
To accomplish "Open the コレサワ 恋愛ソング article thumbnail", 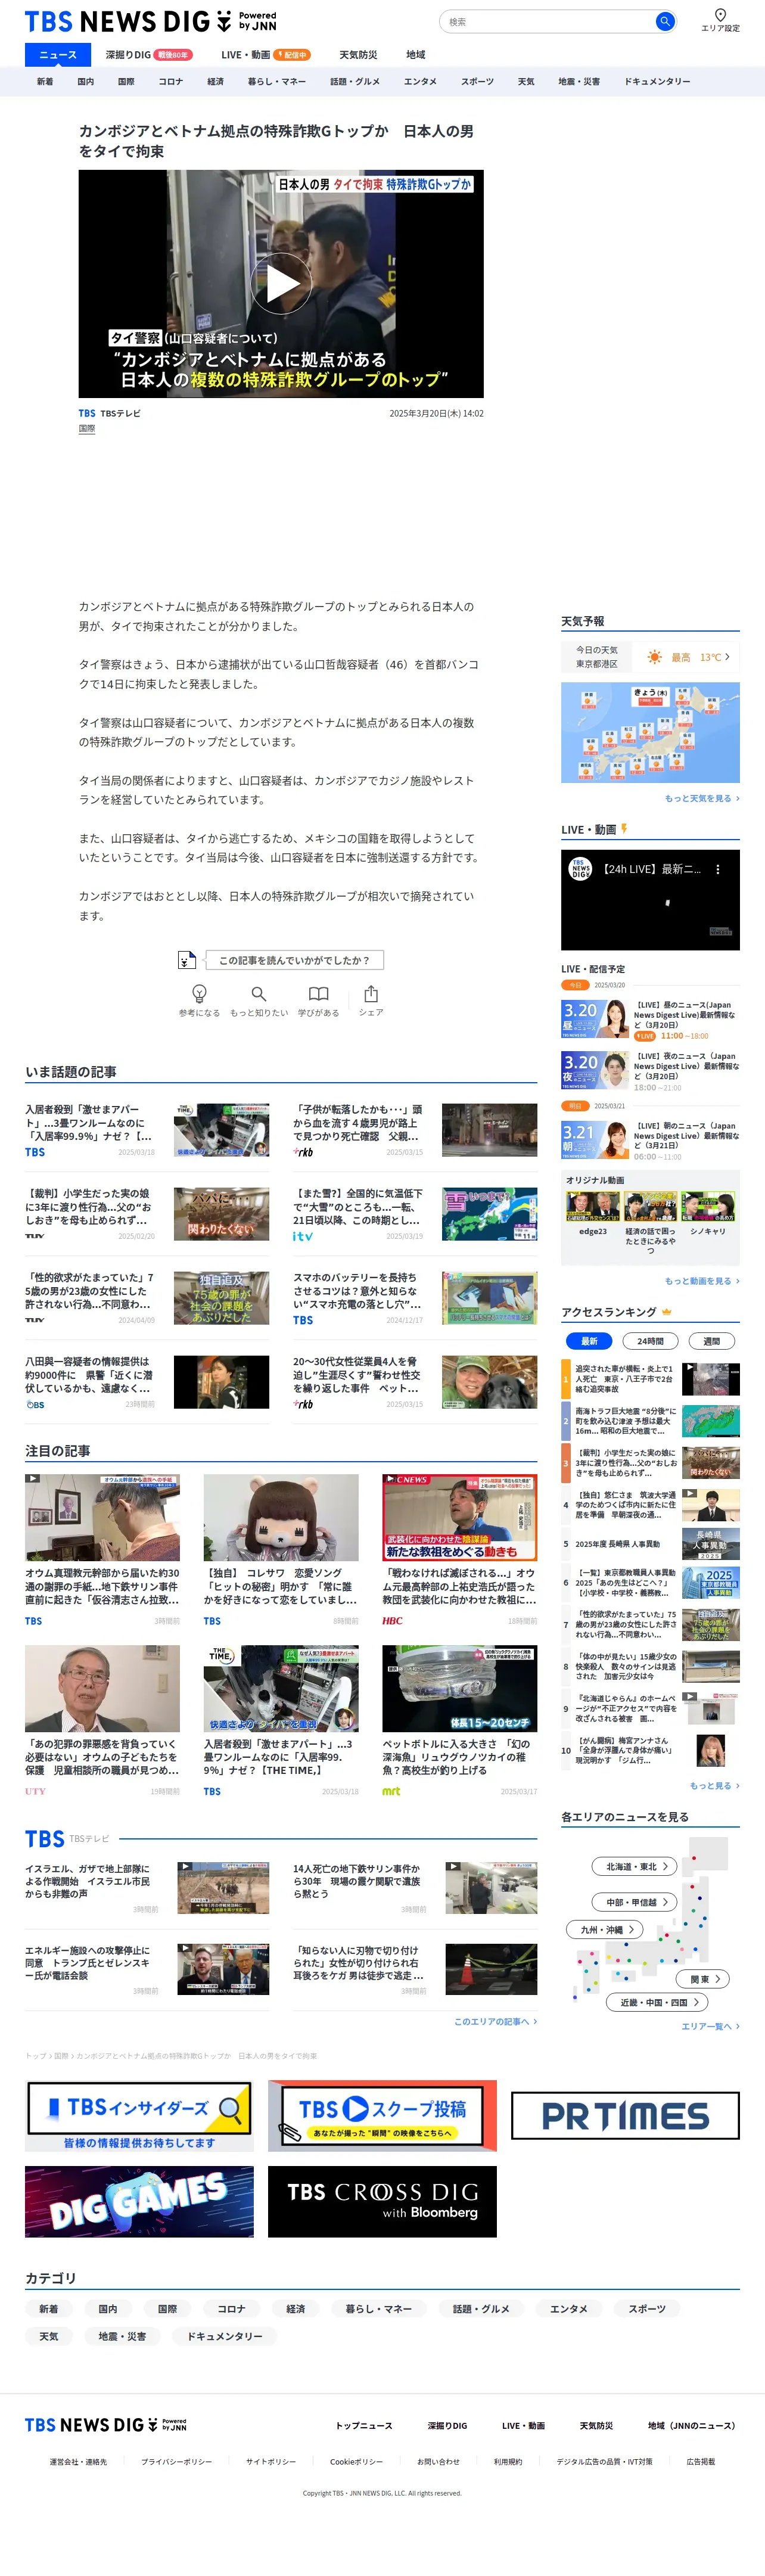I will click(x=281, y=1517).
